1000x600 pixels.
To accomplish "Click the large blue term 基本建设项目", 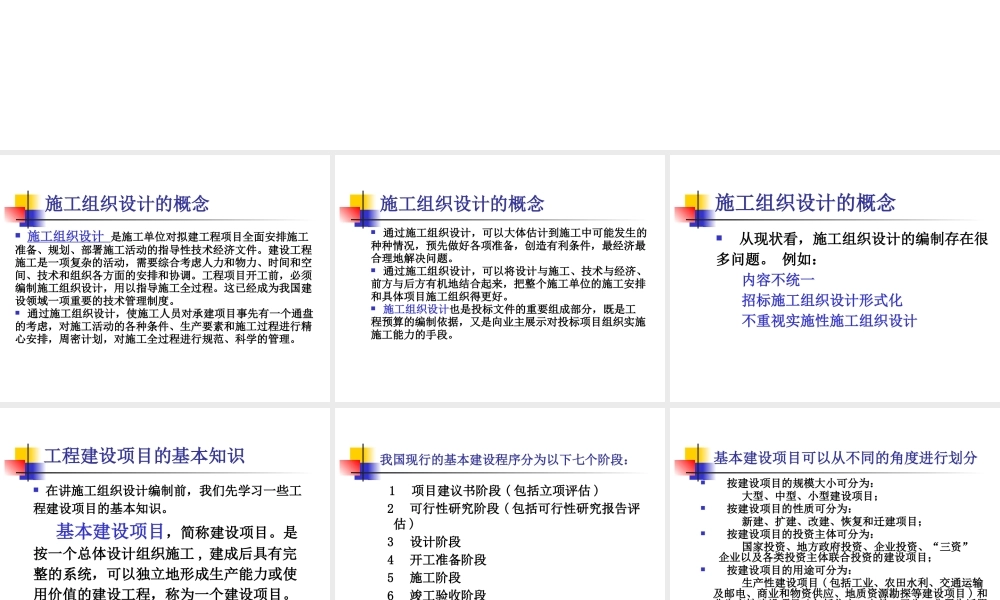I will pyautogui.click(x=110, y=531).
